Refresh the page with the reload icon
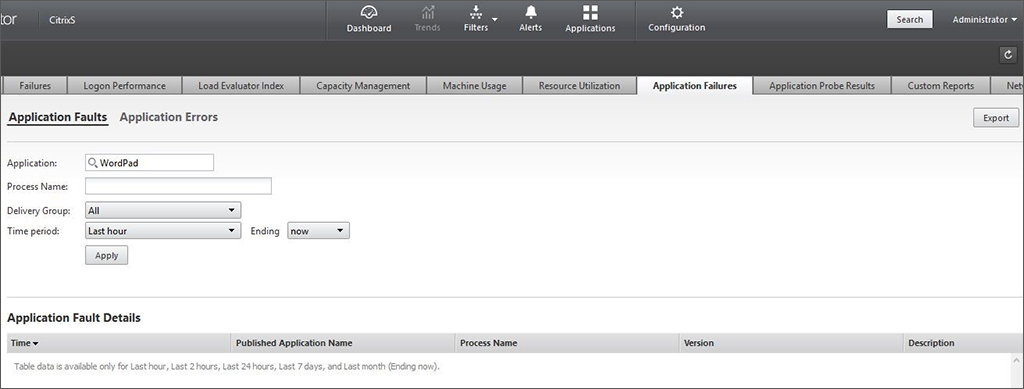1024x389 pixels. 1008,55
